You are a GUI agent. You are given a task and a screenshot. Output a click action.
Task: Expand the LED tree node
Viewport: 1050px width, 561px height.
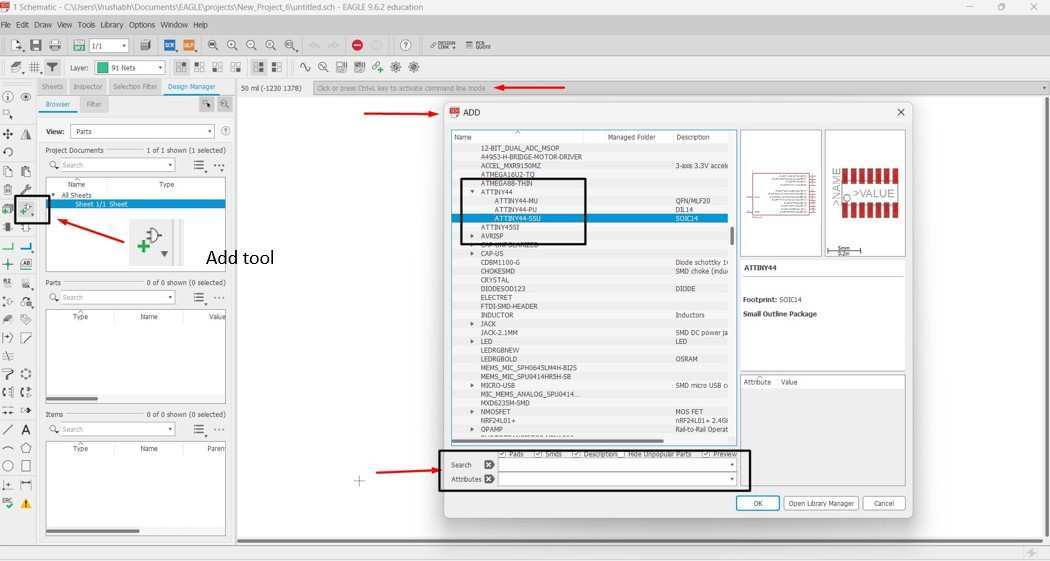[473, 341]
